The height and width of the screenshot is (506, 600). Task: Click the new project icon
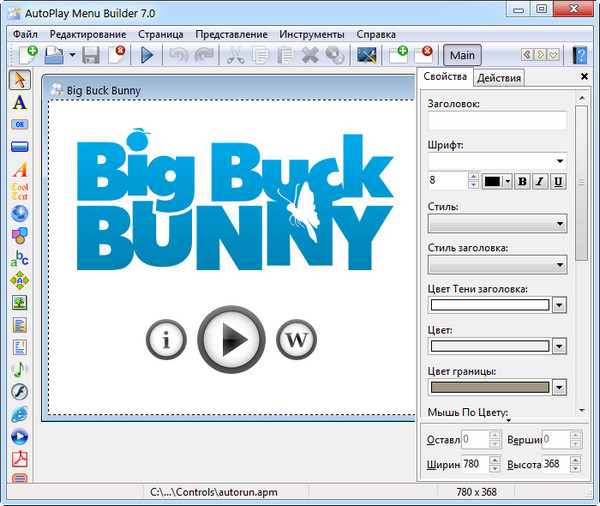coord(26,56)
